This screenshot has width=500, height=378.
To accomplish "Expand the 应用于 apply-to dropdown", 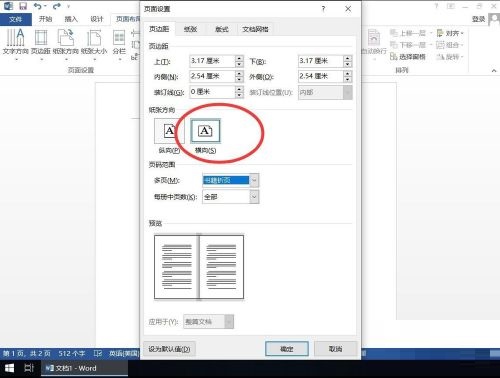I will tap(229, 322).
